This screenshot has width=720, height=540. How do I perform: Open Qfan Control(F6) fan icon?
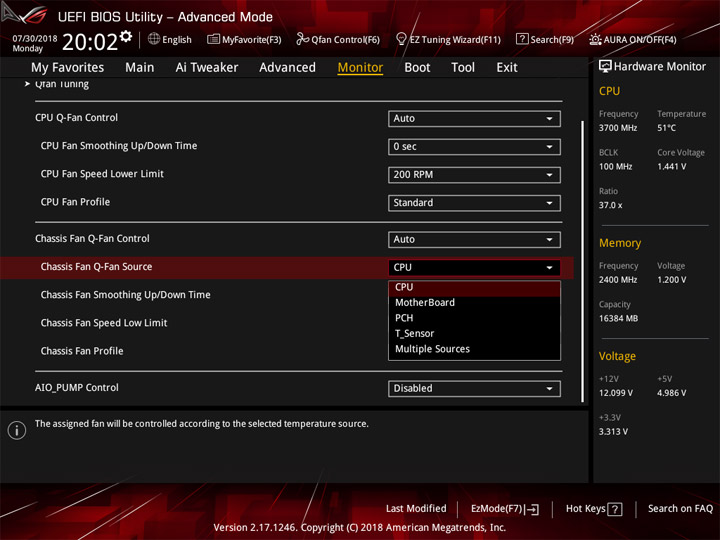[302, 39]
